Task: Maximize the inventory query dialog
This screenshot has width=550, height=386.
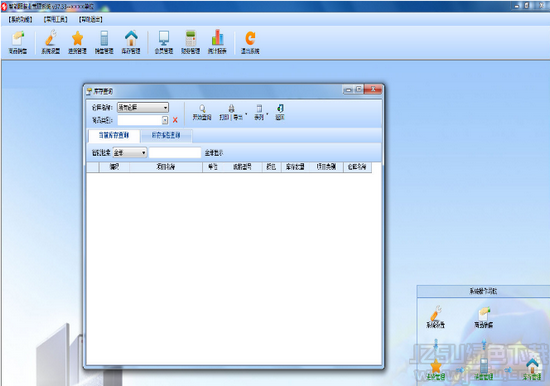Action: tap(358, 89)
